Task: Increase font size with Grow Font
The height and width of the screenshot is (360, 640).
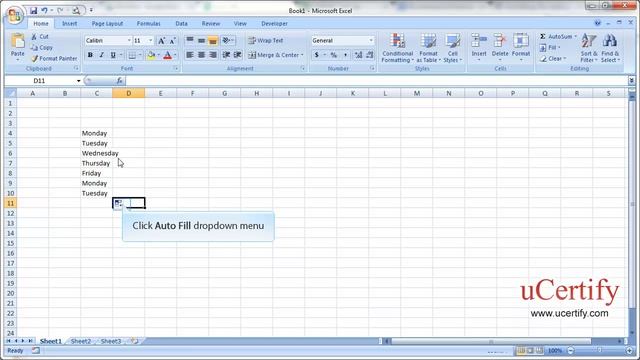Action: coord(161,40)
